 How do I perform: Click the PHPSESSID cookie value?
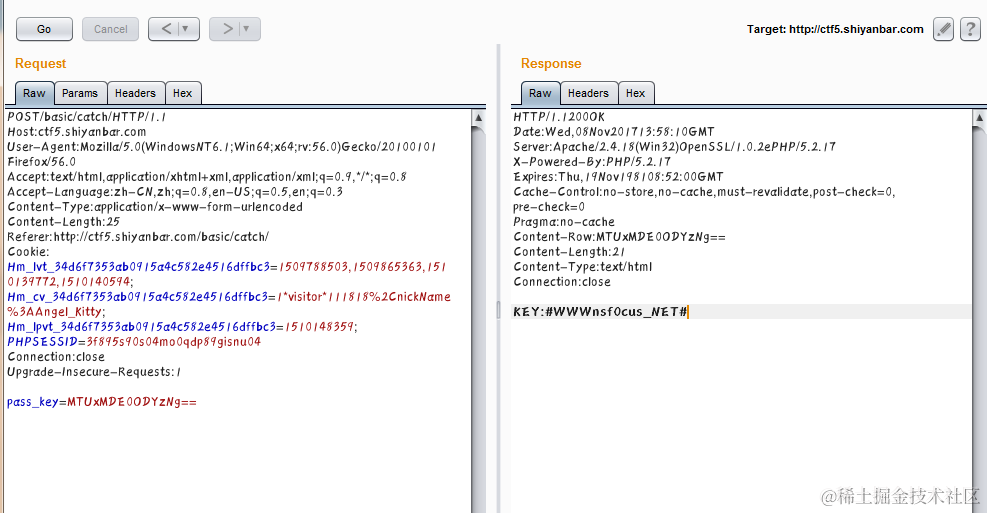click(x=174, y=342)
